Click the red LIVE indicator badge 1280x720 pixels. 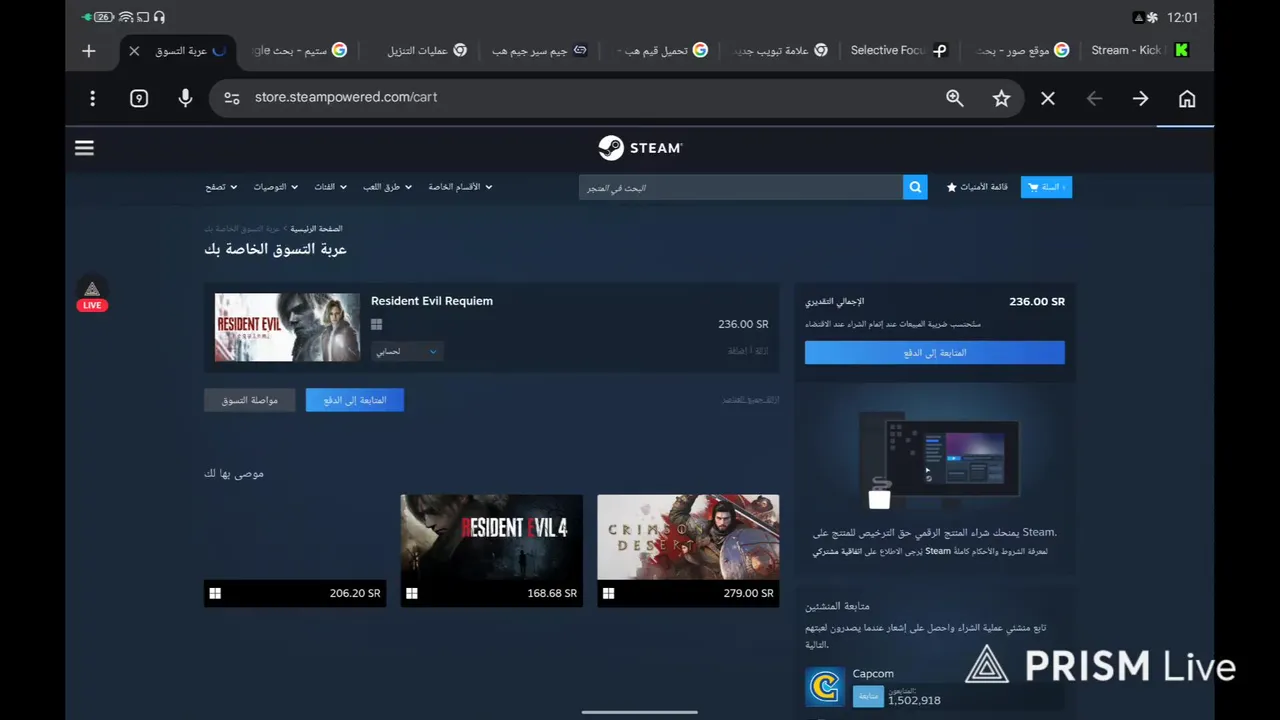pyautogui.click(x=92, y=305)
